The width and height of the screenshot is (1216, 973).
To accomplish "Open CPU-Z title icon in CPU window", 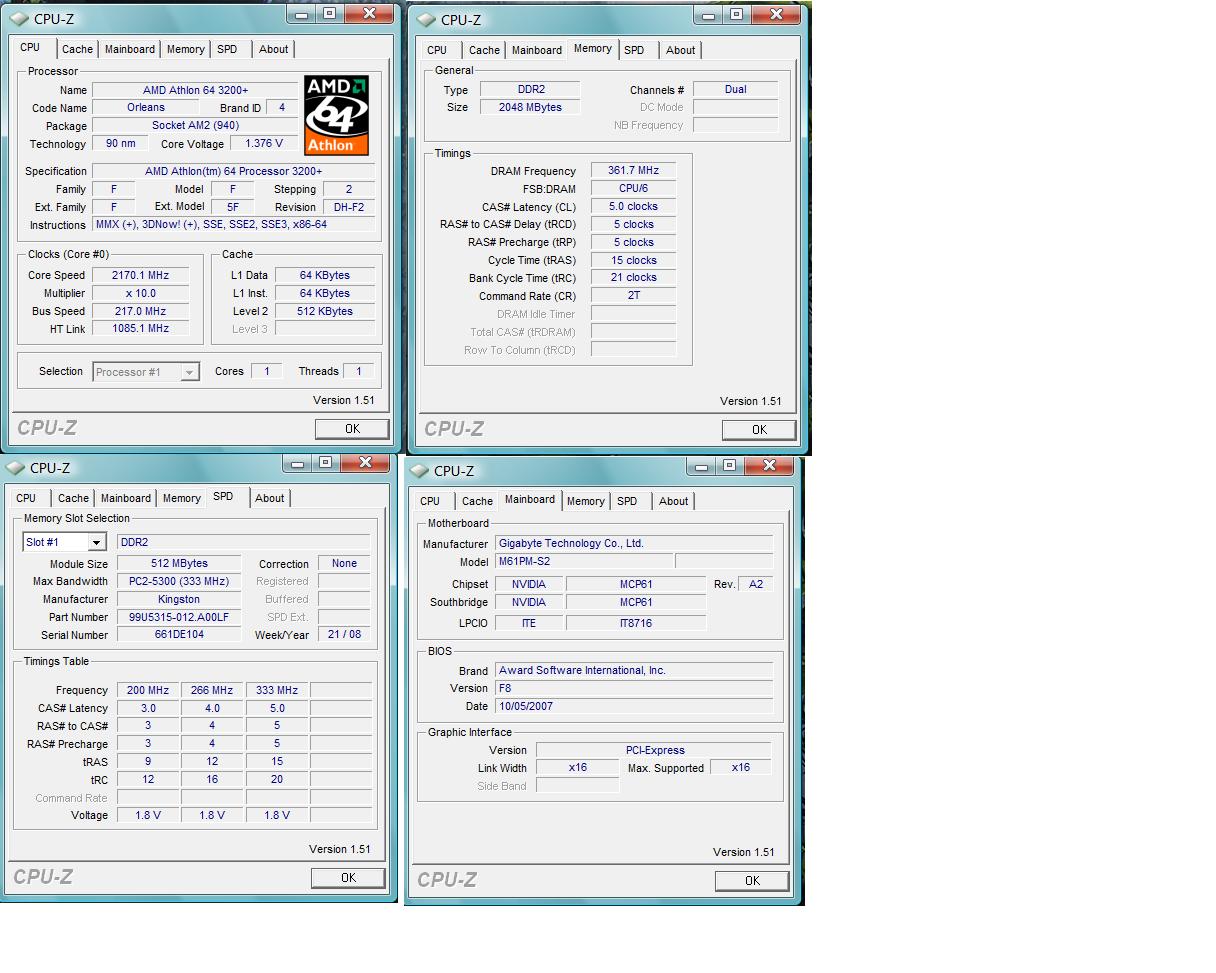I will (x=19, y=18).
